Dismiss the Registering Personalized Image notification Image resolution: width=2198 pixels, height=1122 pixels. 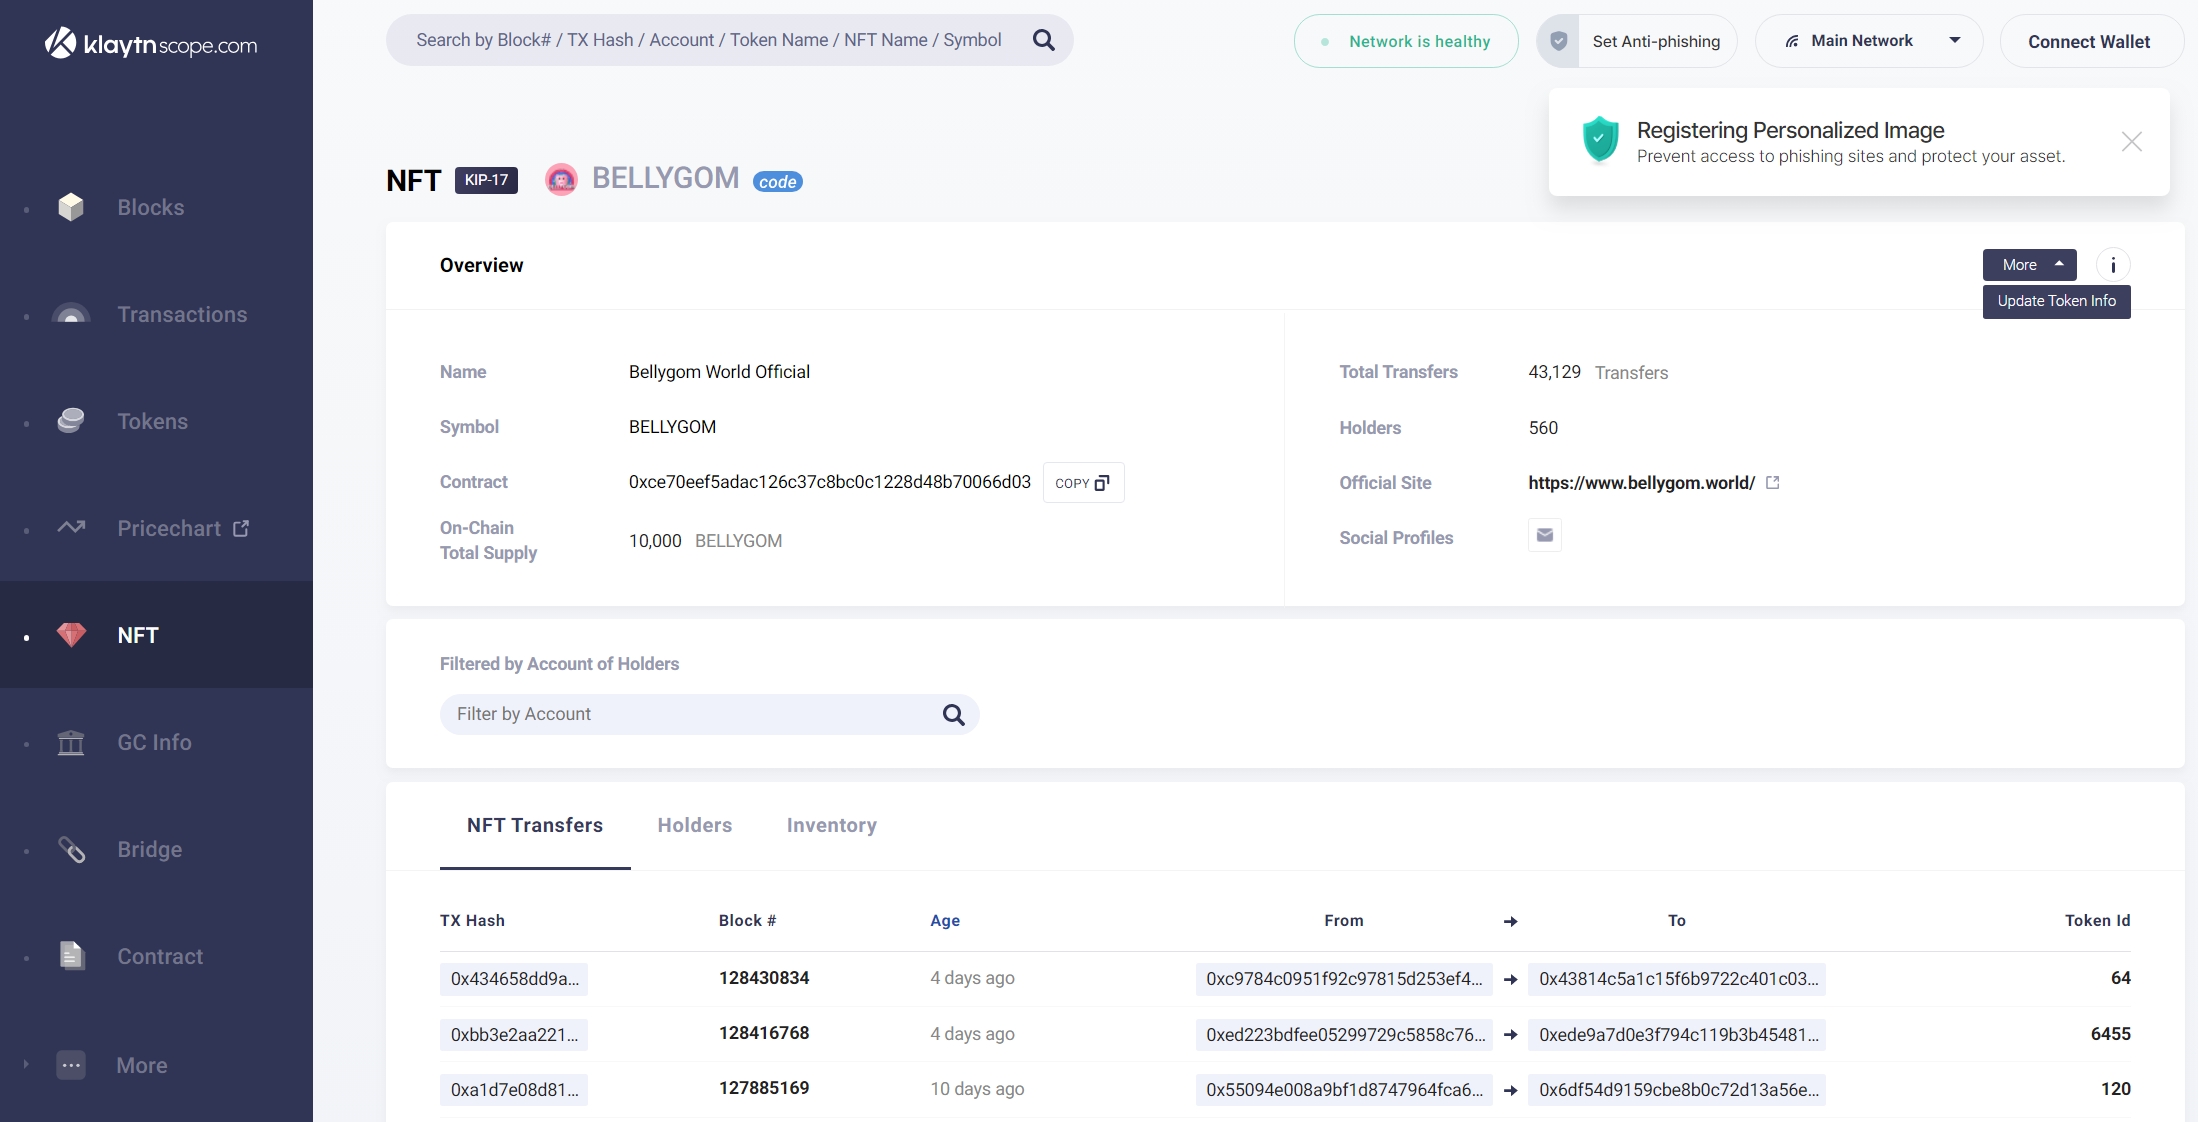pyautogui.click(x=2131, y=142)
